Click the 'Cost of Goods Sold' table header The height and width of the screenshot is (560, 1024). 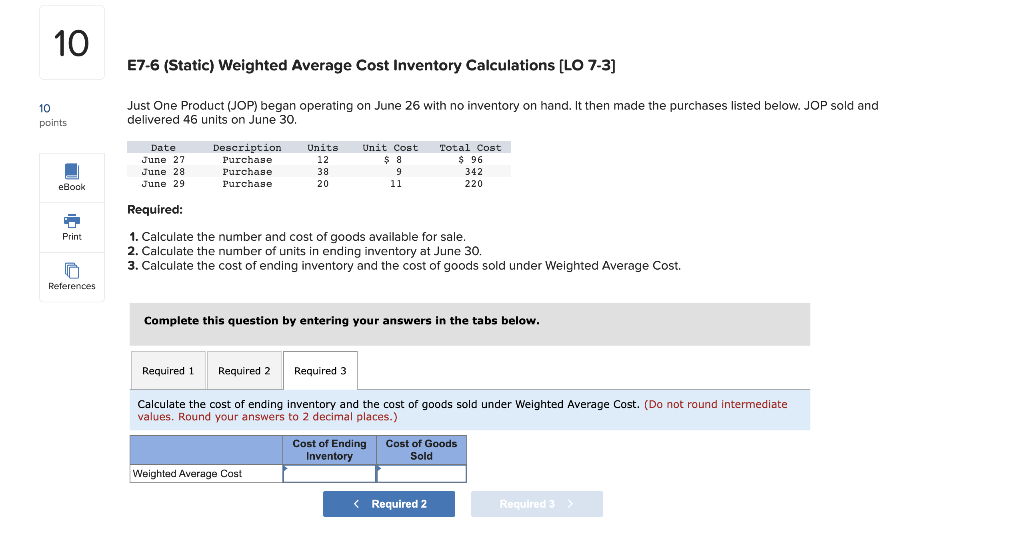click(422, 450)
